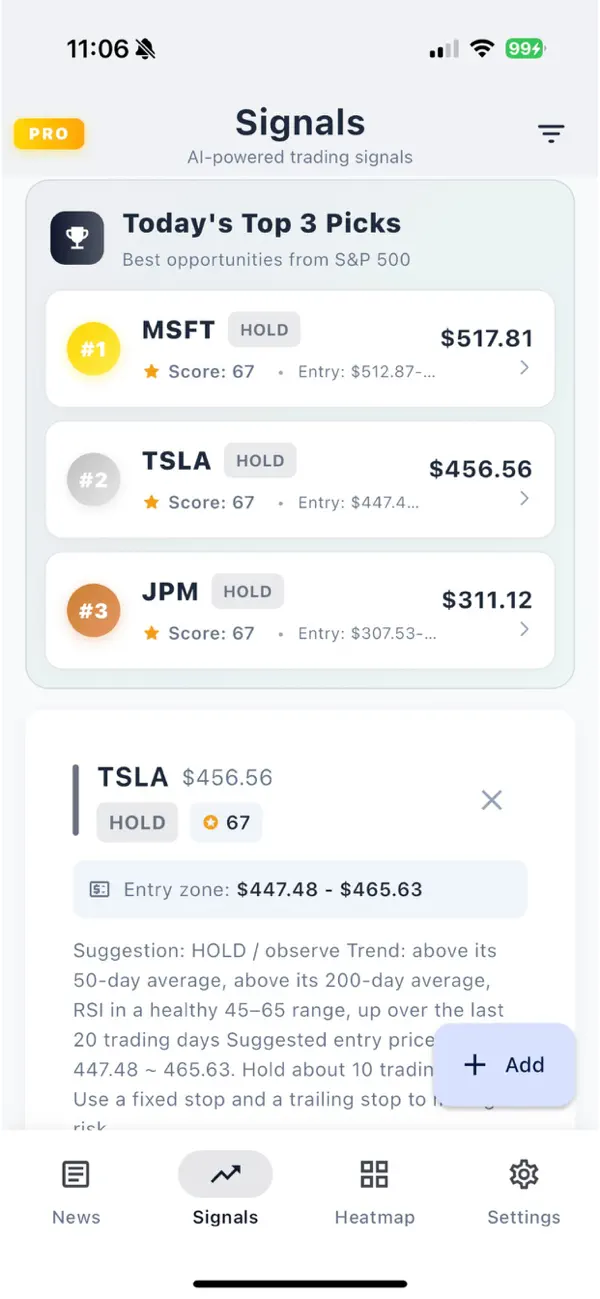
Task: Open the JPM pick card
Action: point(300,610)
